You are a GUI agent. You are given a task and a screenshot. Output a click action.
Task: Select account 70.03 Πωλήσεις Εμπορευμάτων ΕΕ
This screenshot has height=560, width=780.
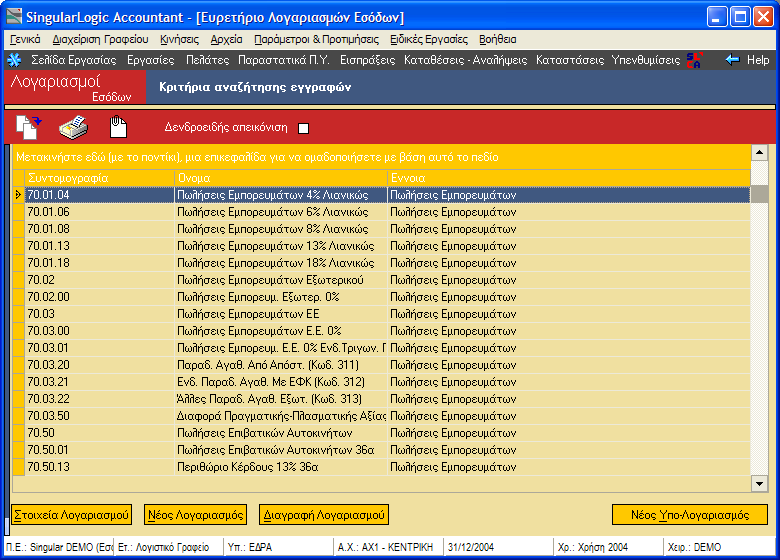(x=382, y=314)
